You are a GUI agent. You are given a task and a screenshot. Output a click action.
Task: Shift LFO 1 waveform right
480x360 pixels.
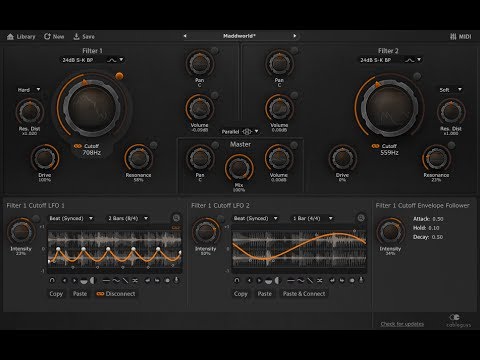click(75, 280)
